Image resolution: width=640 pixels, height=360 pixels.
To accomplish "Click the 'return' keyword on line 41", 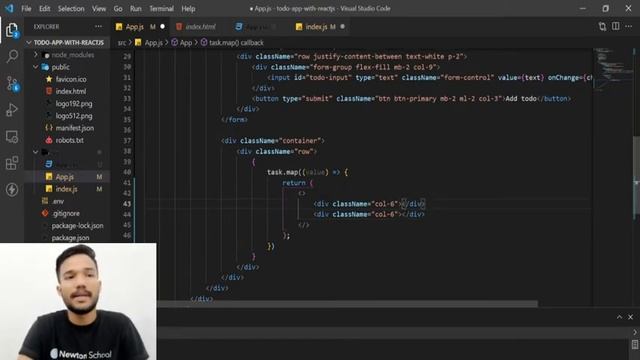I will (294, 183).
